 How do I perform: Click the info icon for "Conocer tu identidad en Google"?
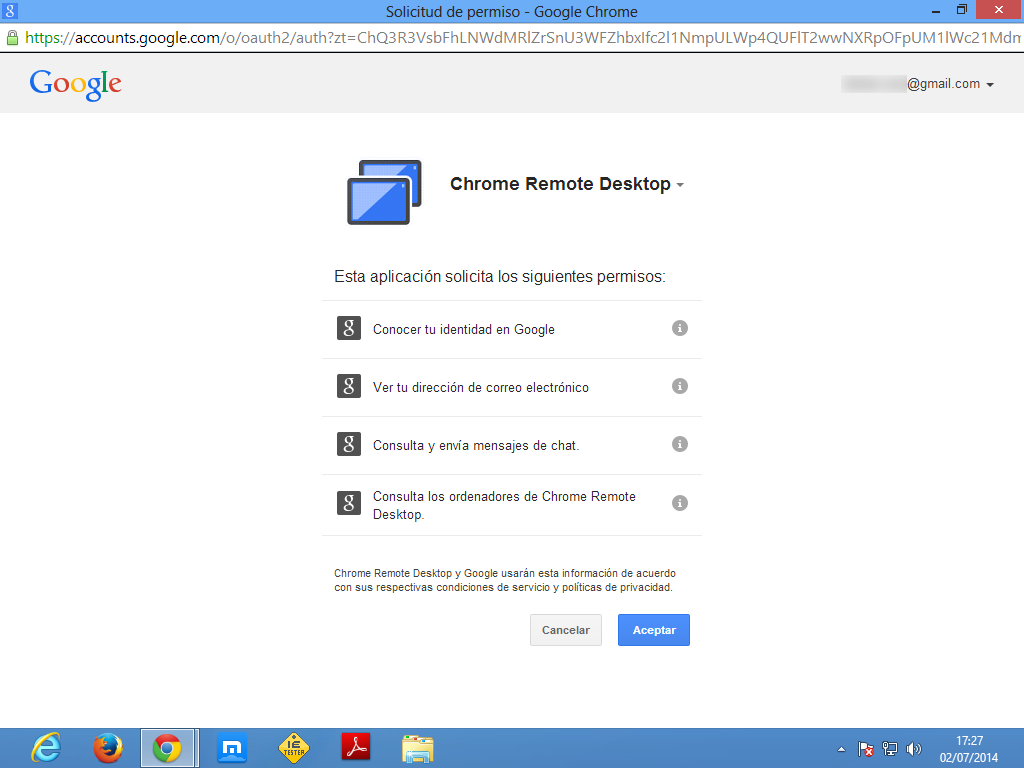point(680,328)
